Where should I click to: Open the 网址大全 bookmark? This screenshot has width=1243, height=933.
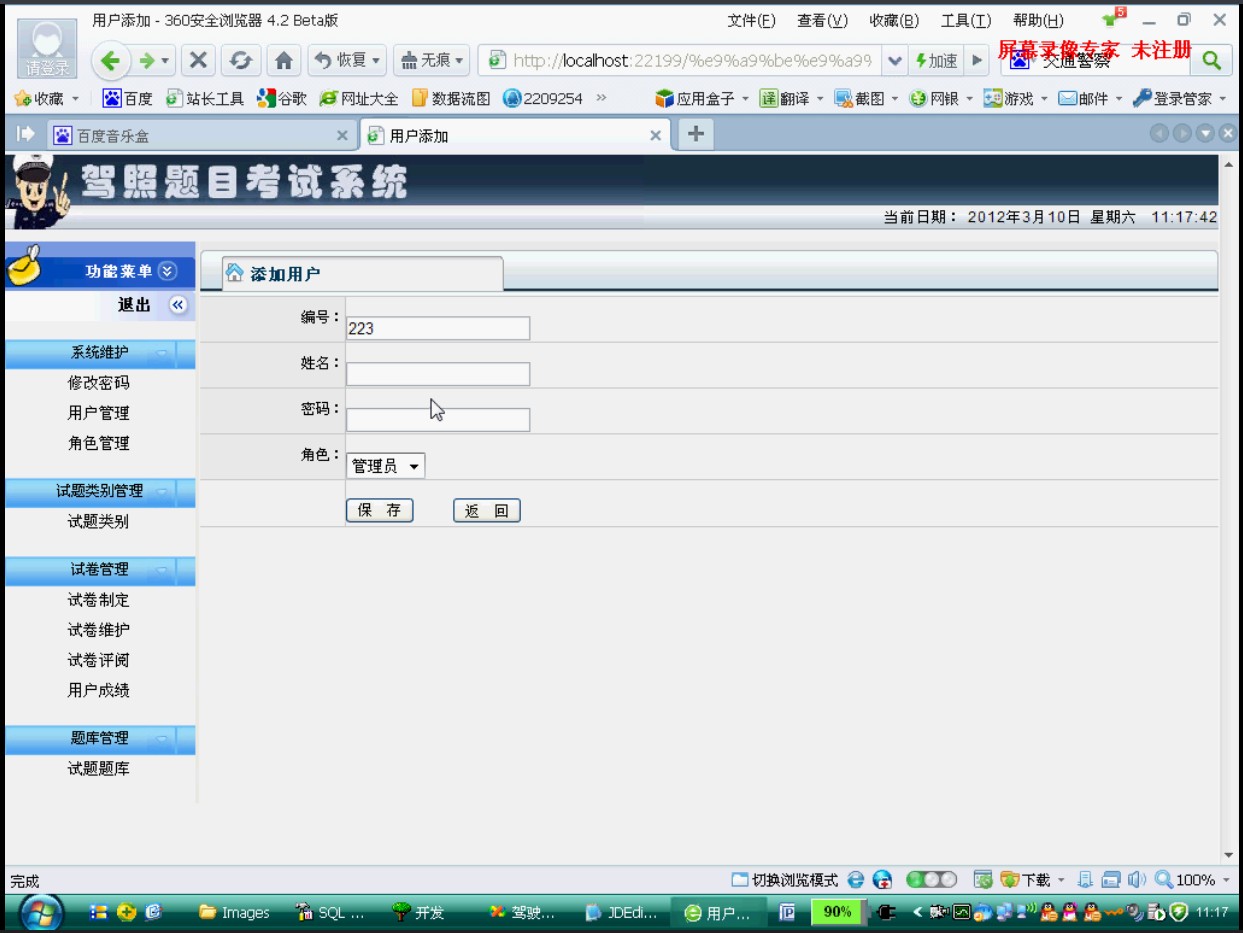pos(359,98)
